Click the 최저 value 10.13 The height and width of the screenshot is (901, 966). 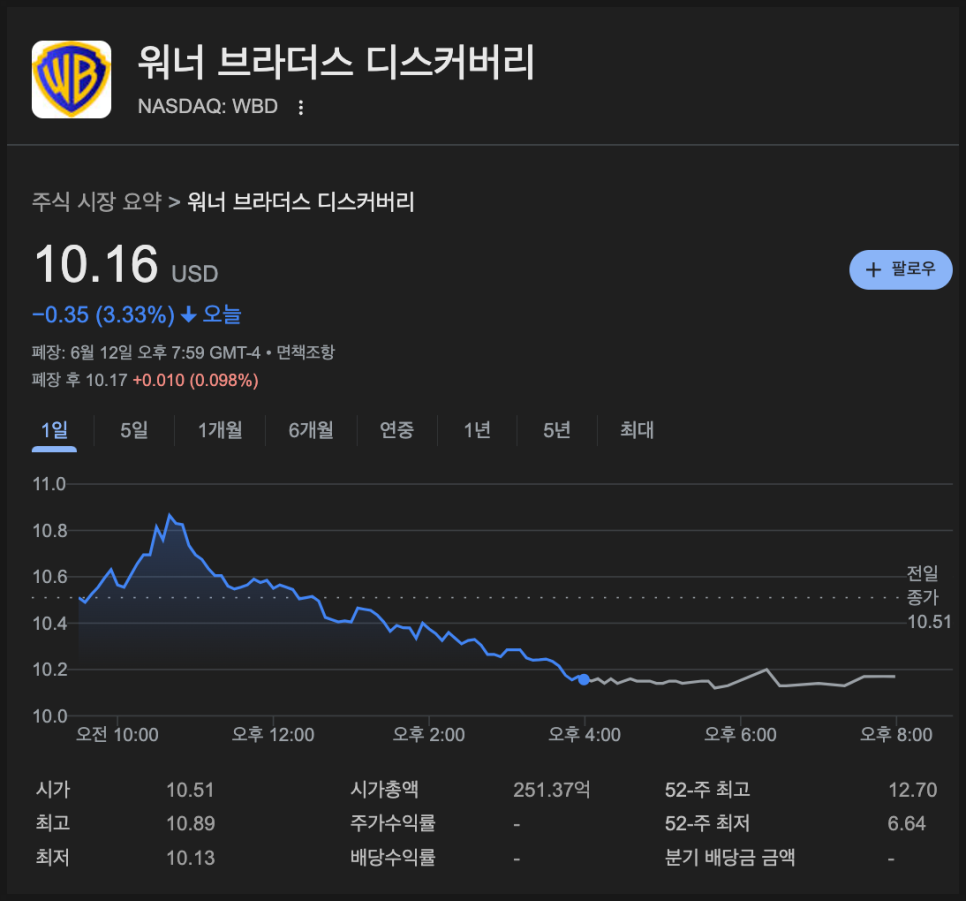click(190, 858)
